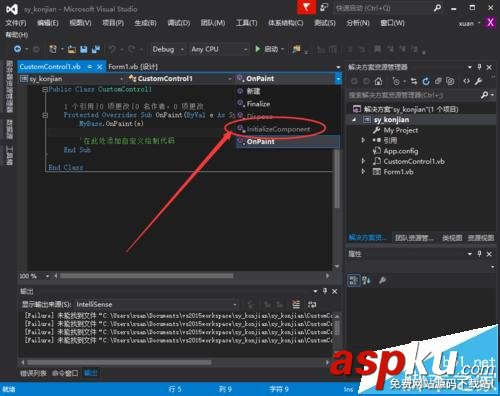Click the save file toolbar icon
Viewport: 500px width, 396px height.
[84, 50]
